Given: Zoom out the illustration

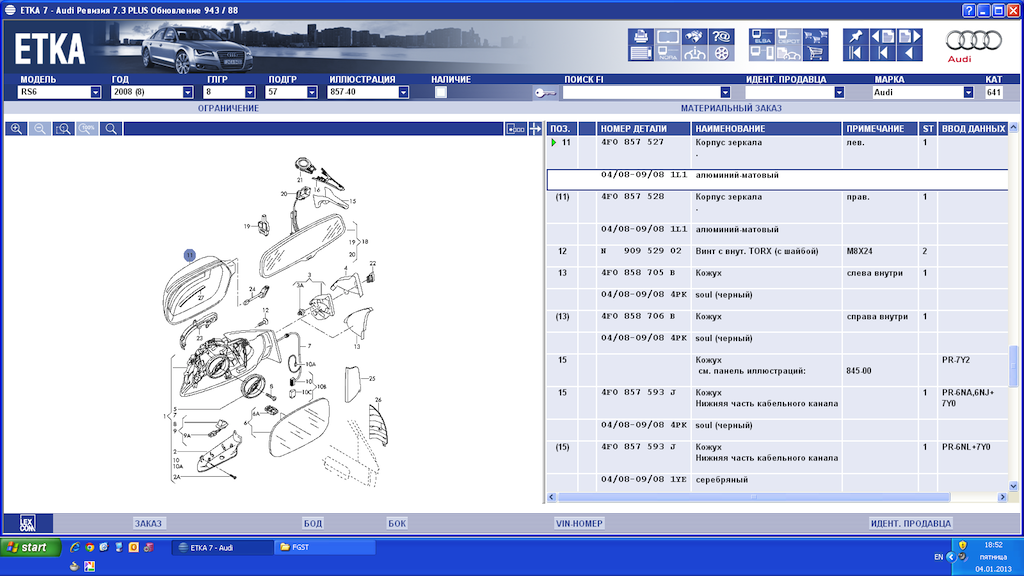Looking at the screenshot, I should 40,129.
